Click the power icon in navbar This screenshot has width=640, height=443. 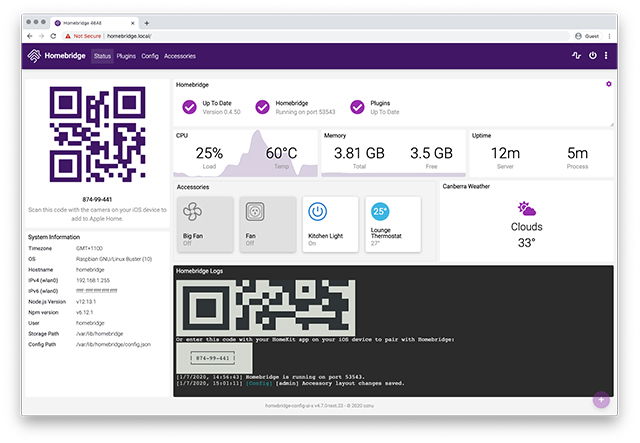coord(592,56)
